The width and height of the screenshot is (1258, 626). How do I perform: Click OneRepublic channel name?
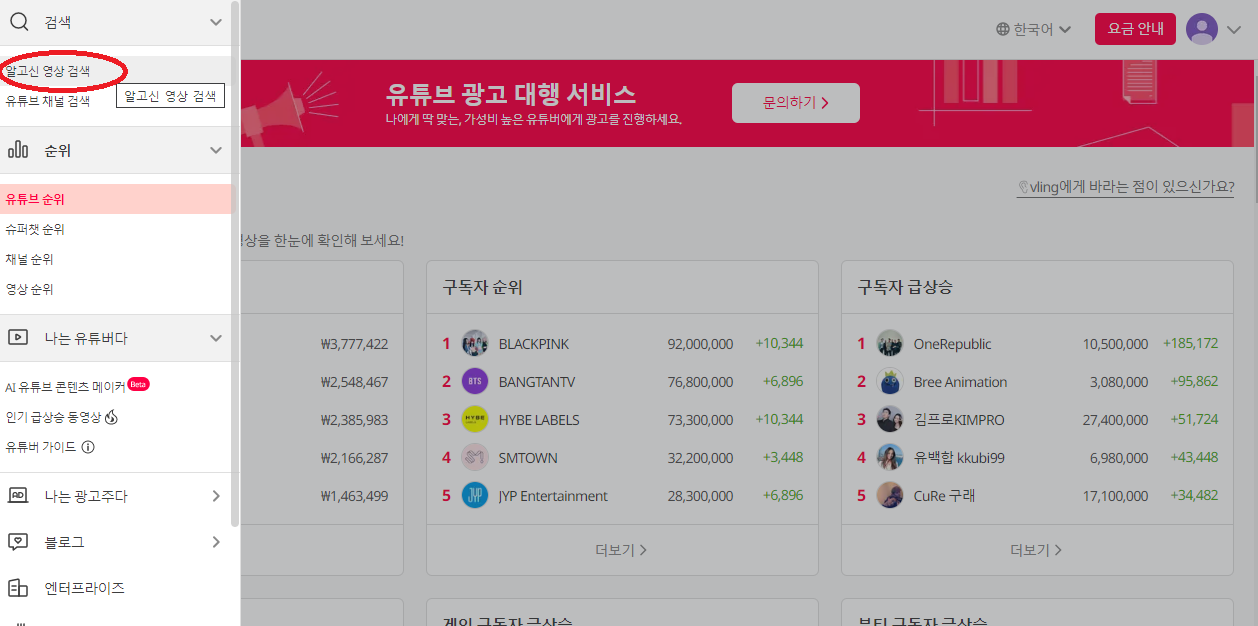point(953,344)
